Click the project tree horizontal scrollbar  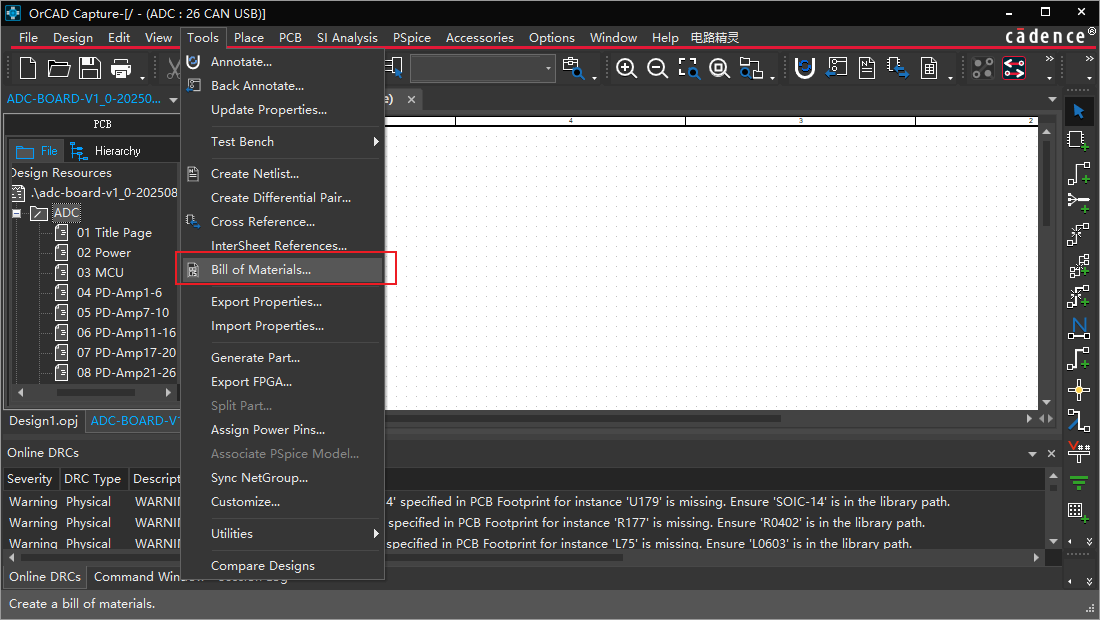[x=95, y=393]
